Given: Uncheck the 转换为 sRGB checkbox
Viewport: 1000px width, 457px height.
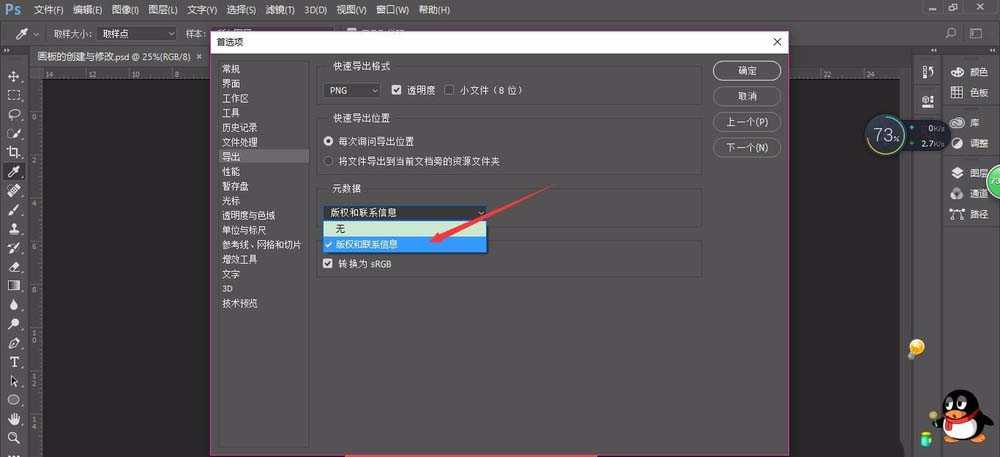Looking at the screenshot, I should coord(327,264).
